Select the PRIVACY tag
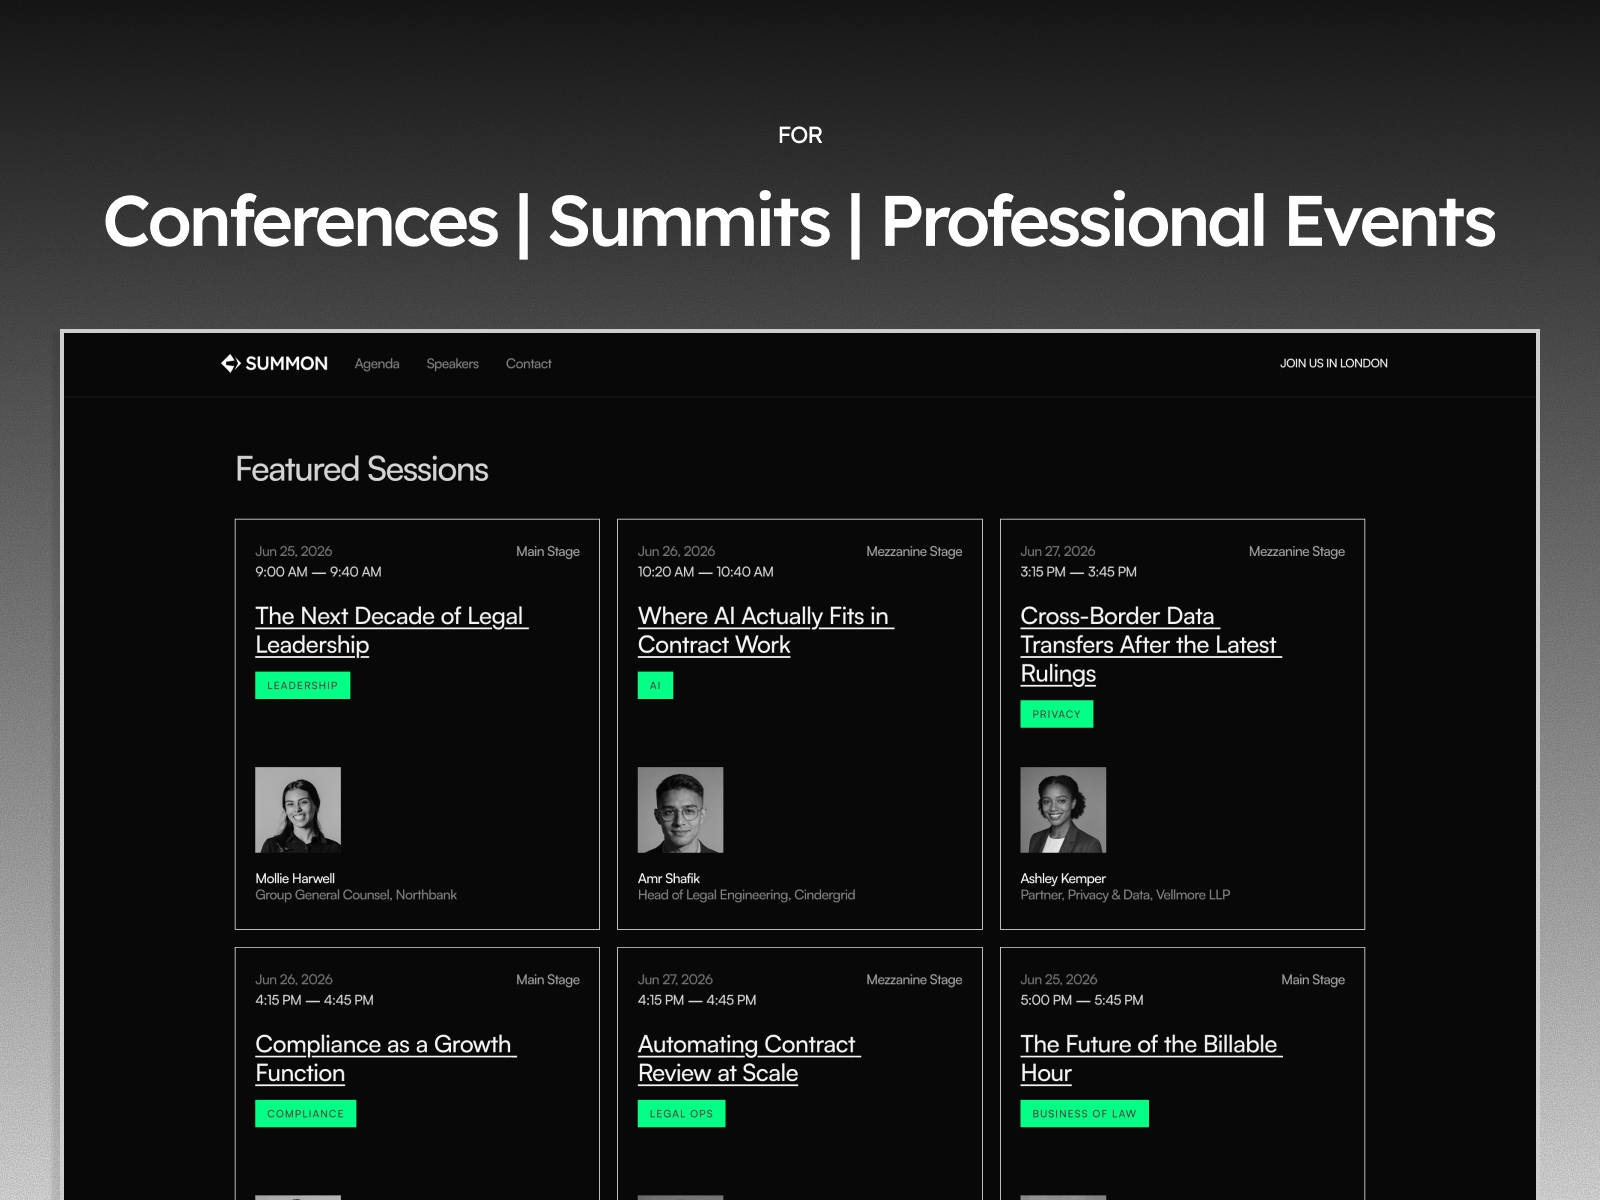This screenshot has width=1600, height=1200. pyautogui.click(x=1057, y=714)
